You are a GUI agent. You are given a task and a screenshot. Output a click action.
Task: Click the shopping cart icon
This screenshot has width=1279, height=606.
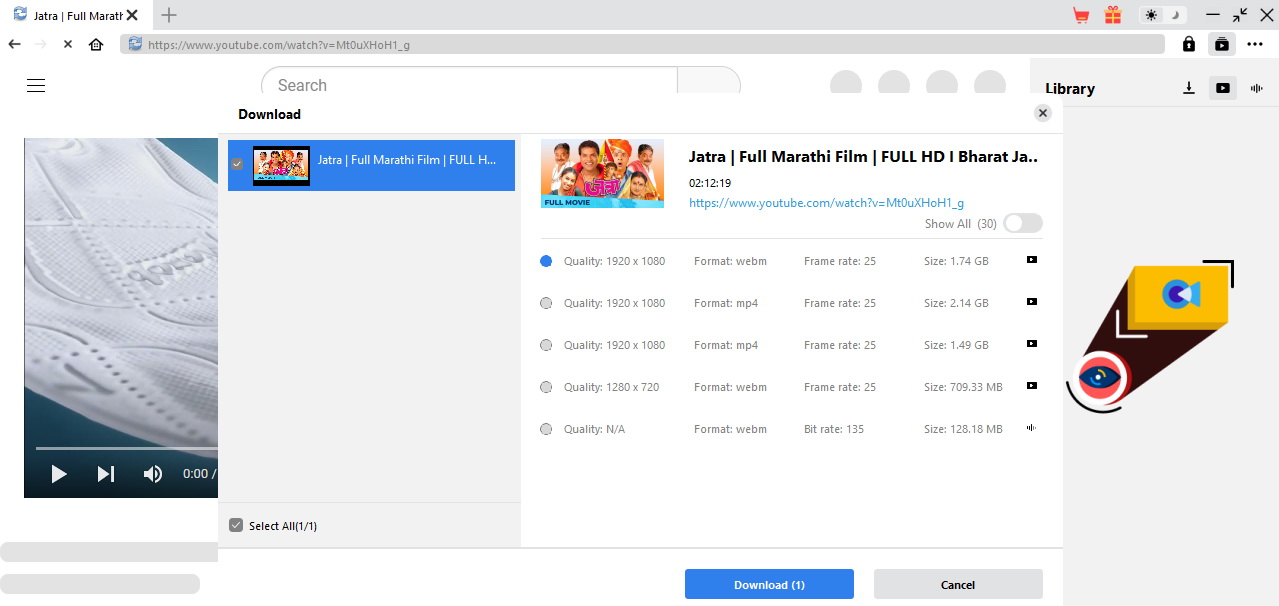coord(1081,15)
